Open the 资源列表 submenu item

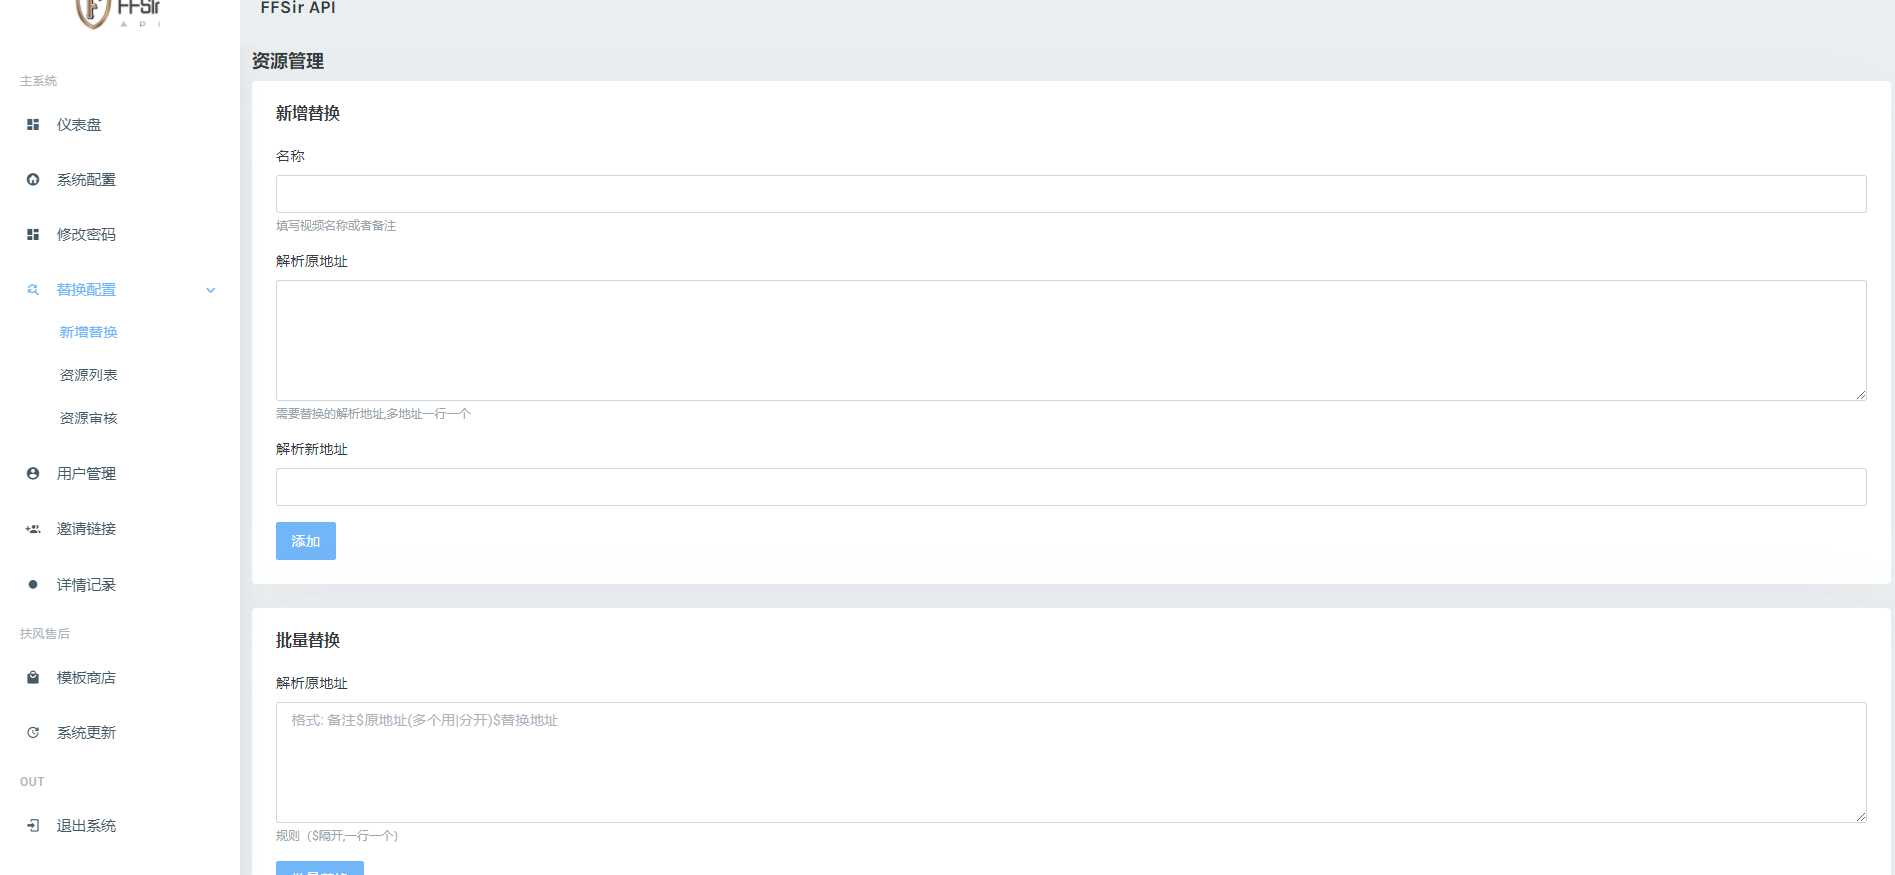88,375
